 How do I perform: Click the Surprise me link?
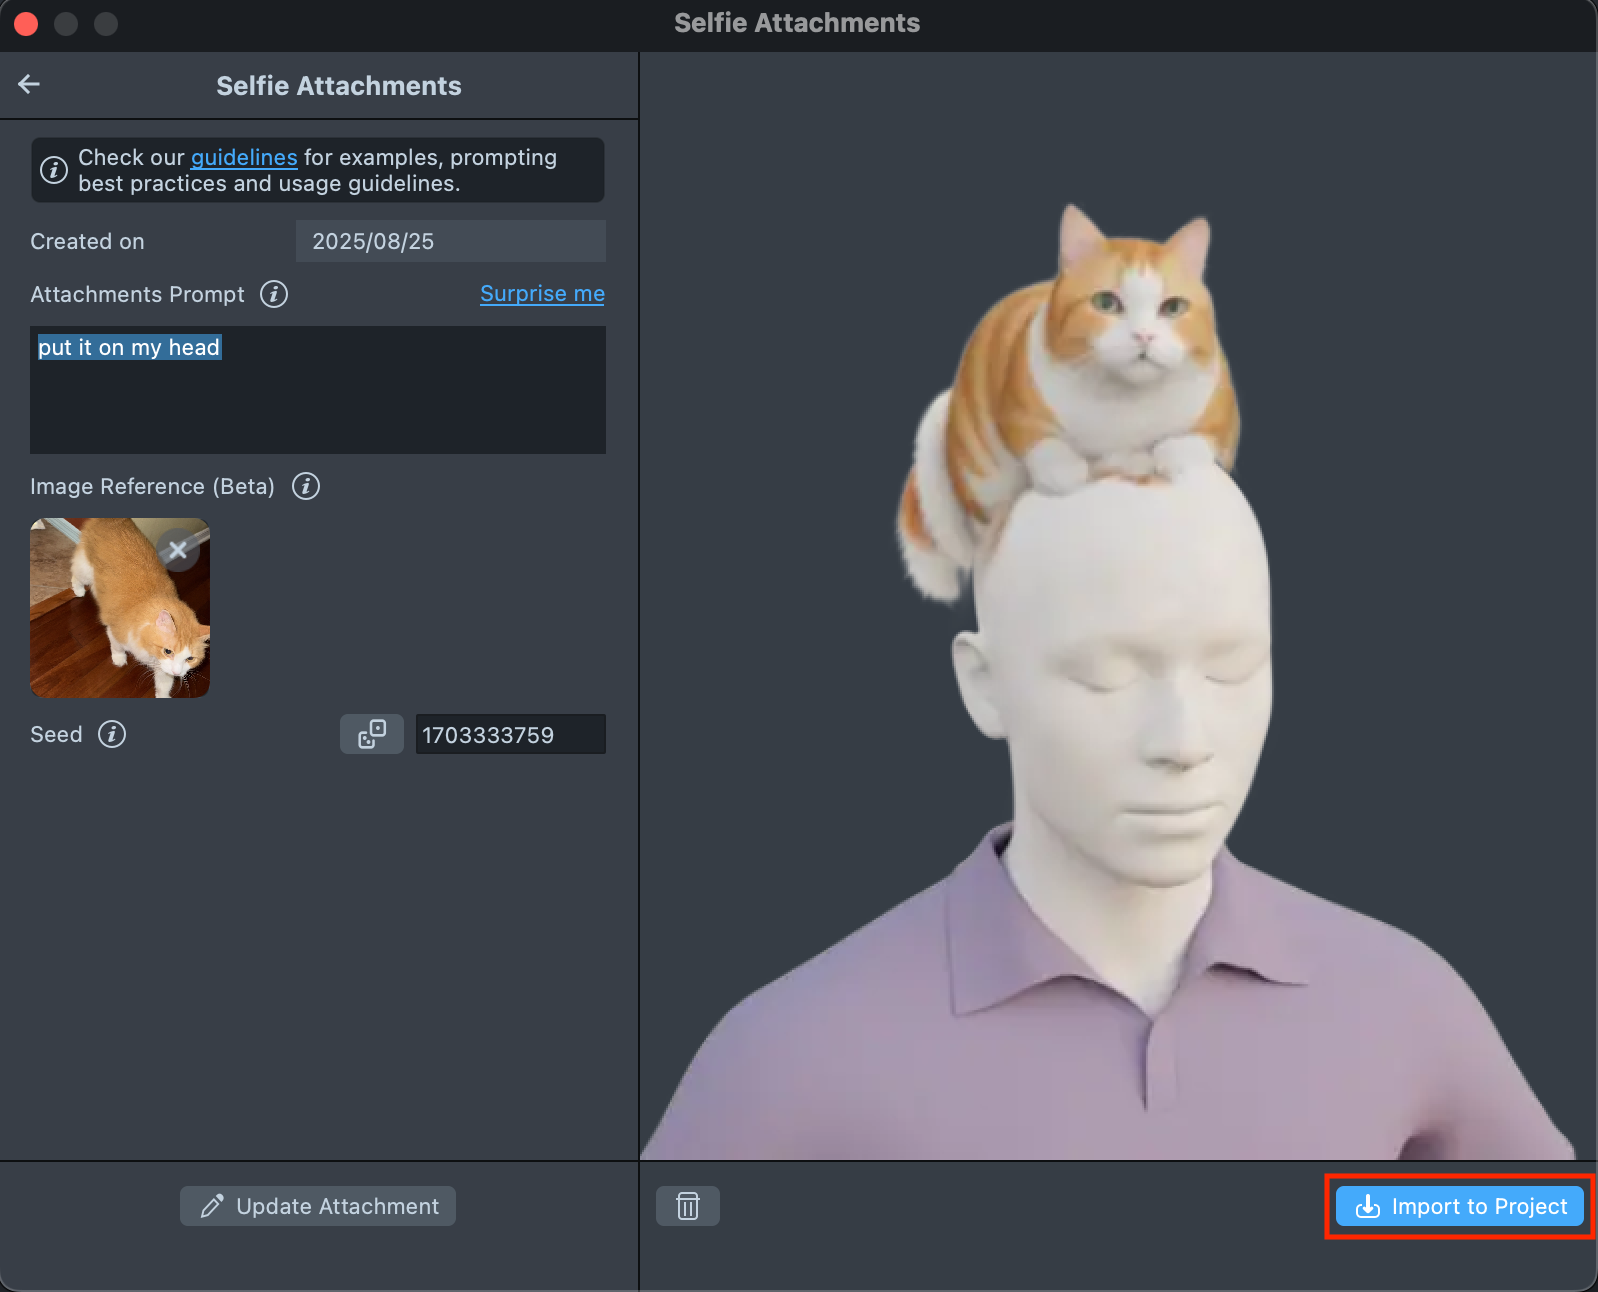(542, 294)
